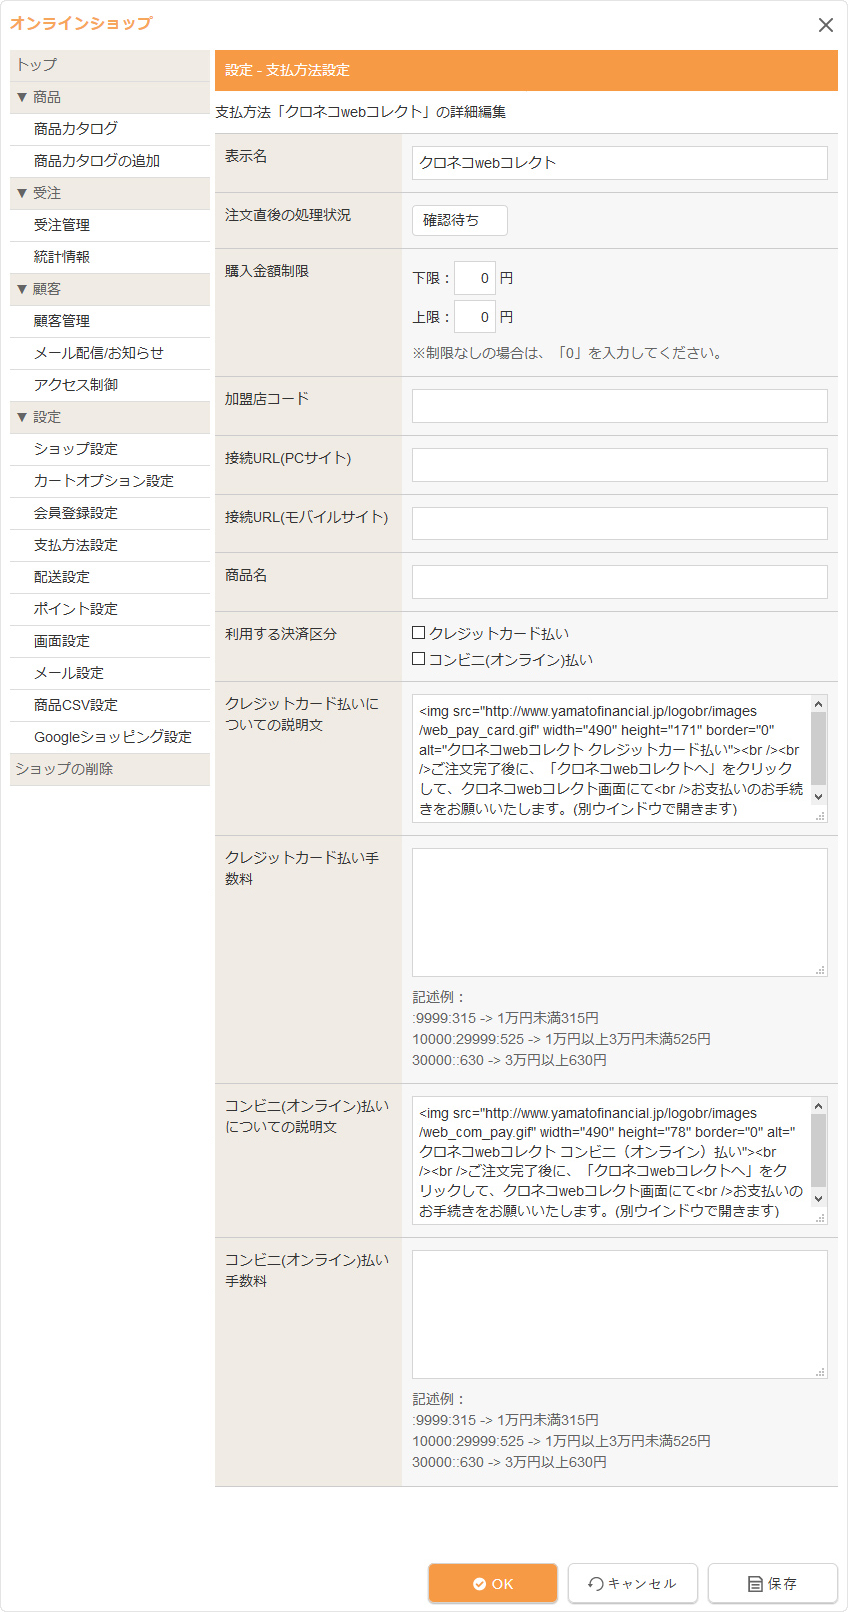Click resize handle of クレジットカード払い手数料 textarea

(820, 970)
